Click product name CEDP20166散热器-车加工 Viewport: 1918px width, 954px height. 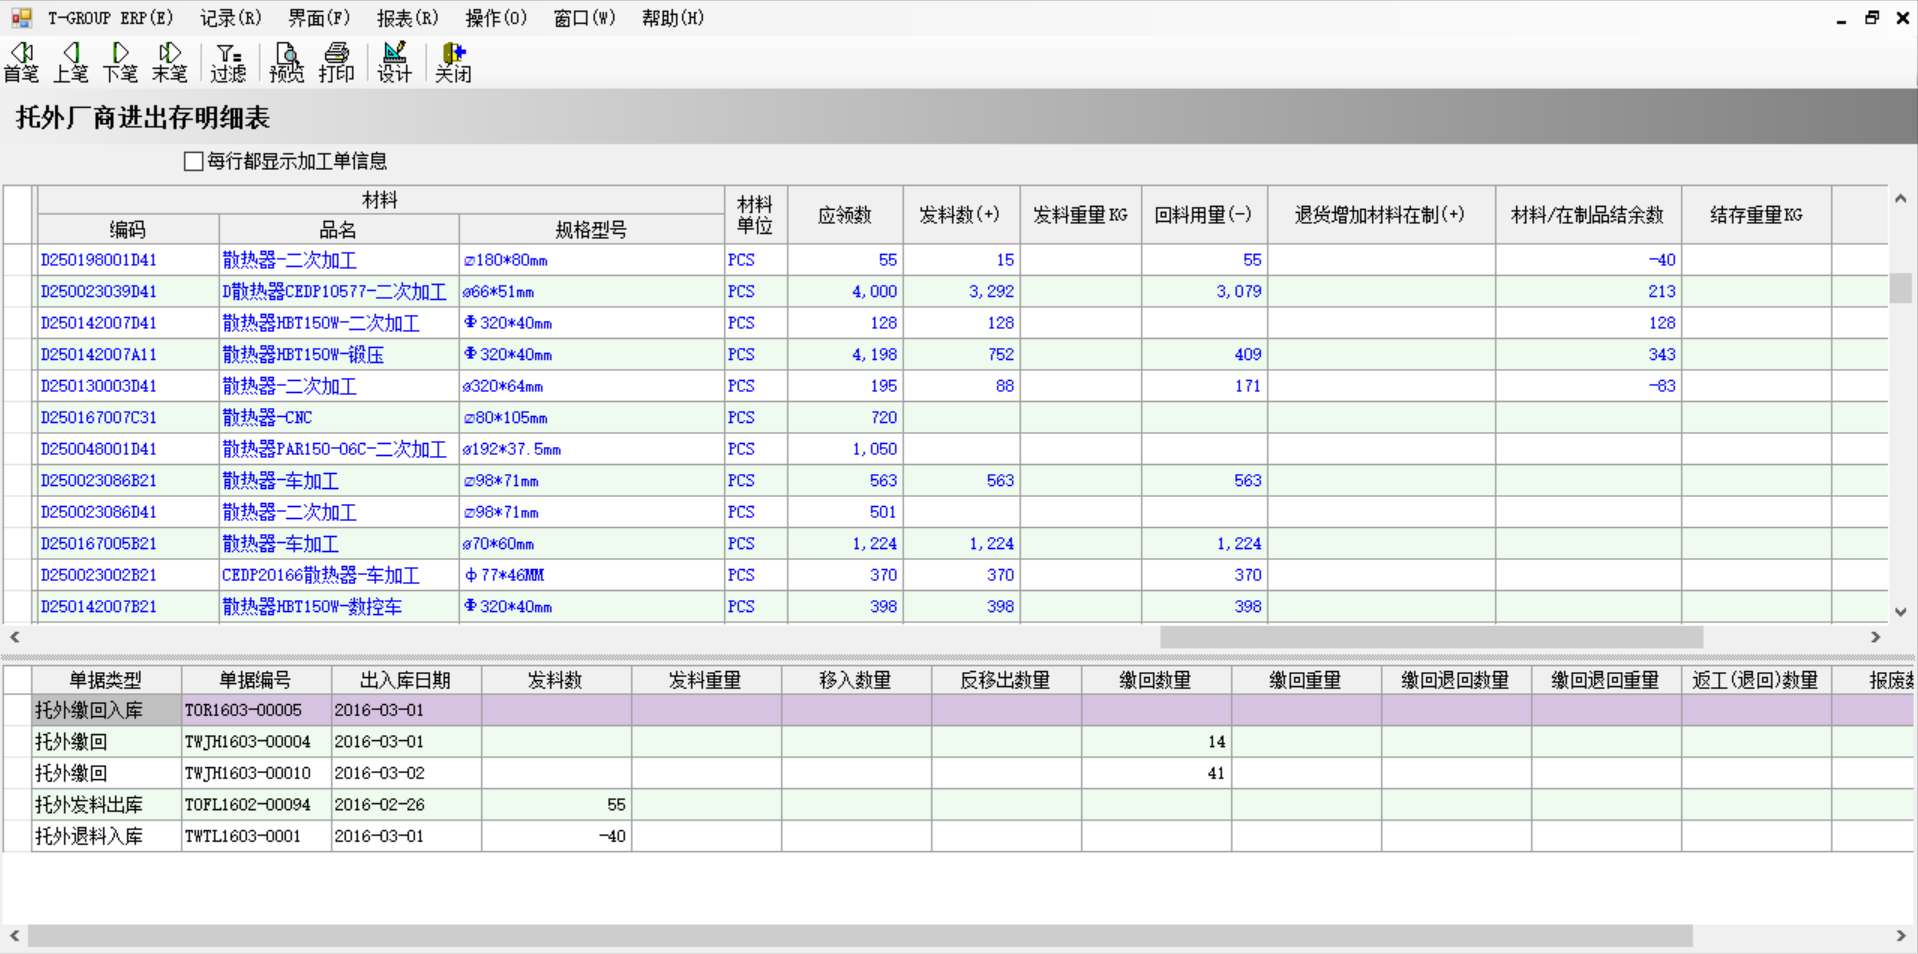pyautogui.click(x=321, y=575)
